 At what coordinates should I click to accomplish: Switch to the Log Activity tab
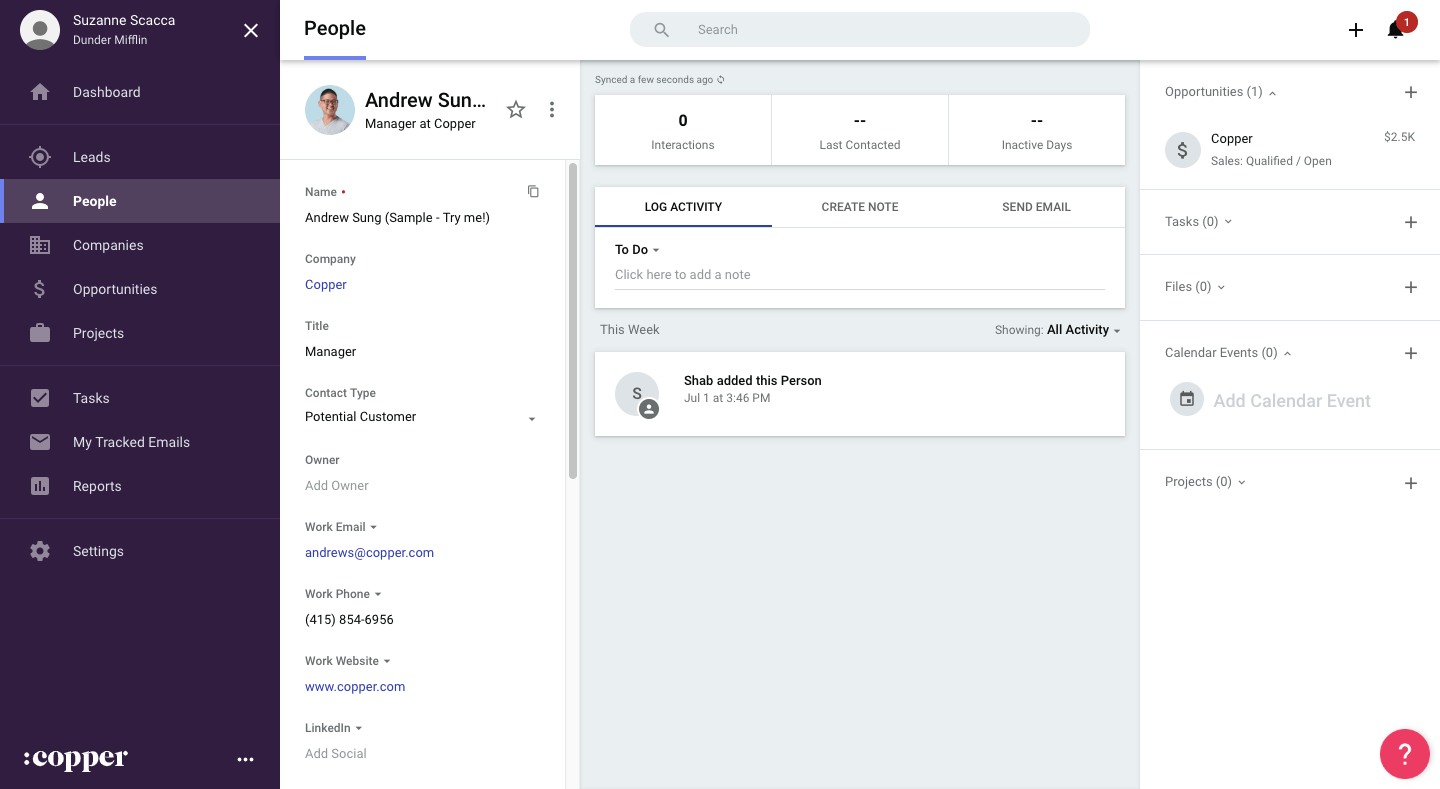click(683, 207)
